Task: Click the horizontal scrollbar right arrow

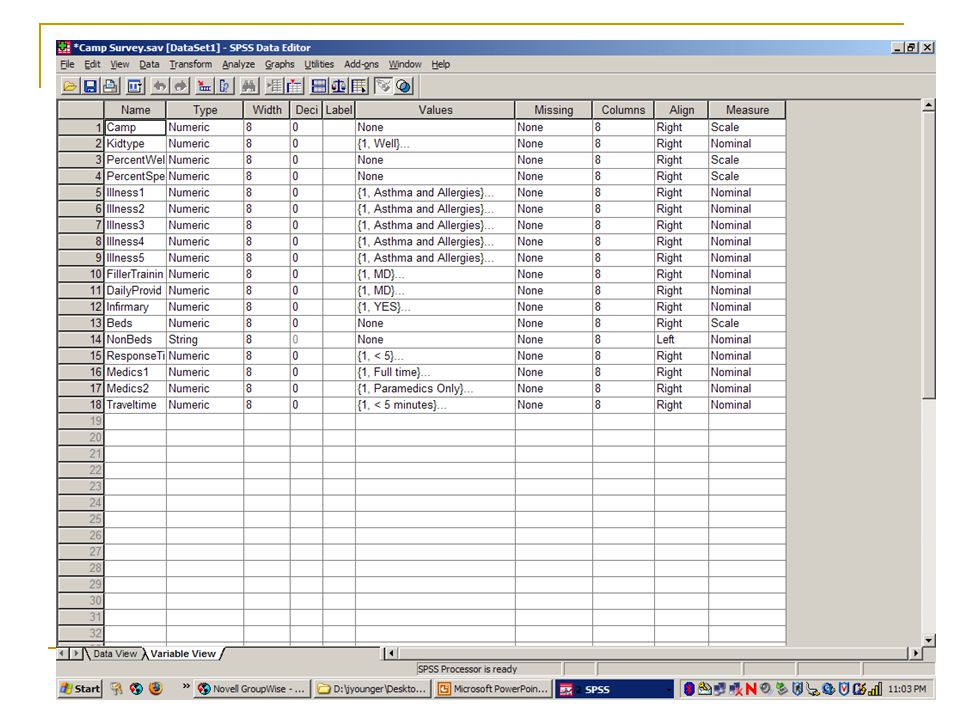Action: [915, 653]
